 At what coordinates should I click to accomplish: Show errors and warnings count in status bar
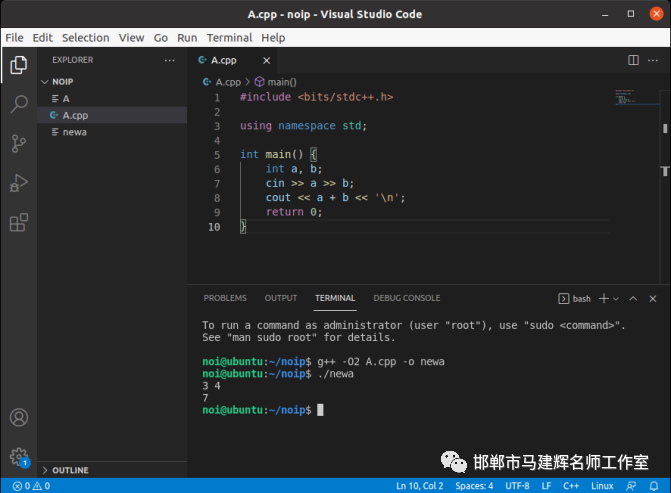[31, 486]
